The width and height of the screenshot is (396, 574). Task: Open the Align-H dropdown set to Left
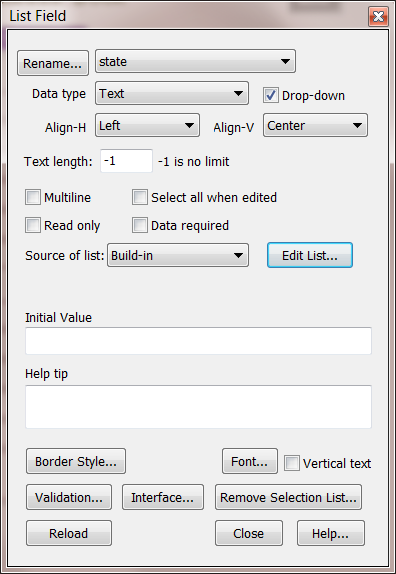click(x=147, y=125)
